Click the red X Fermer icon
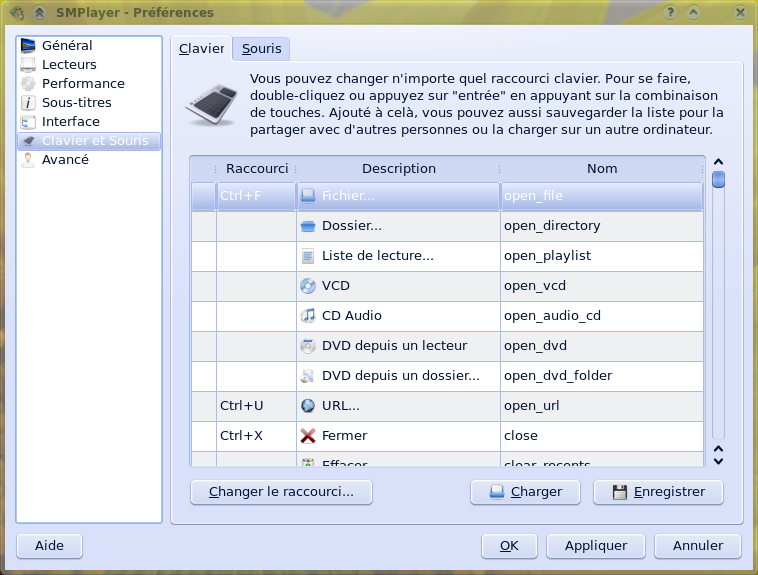758x575 pixels. [308, 436]
